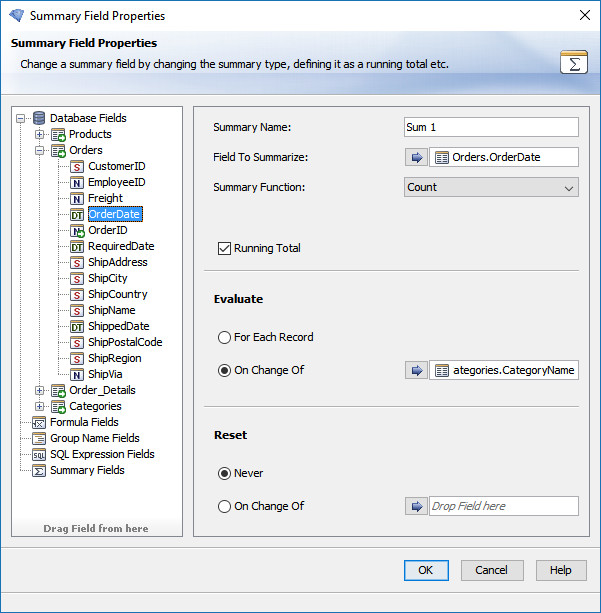The image size is (601, 613).
Task: Select the SQL Expression Fields icon
Action: (39, 454)
